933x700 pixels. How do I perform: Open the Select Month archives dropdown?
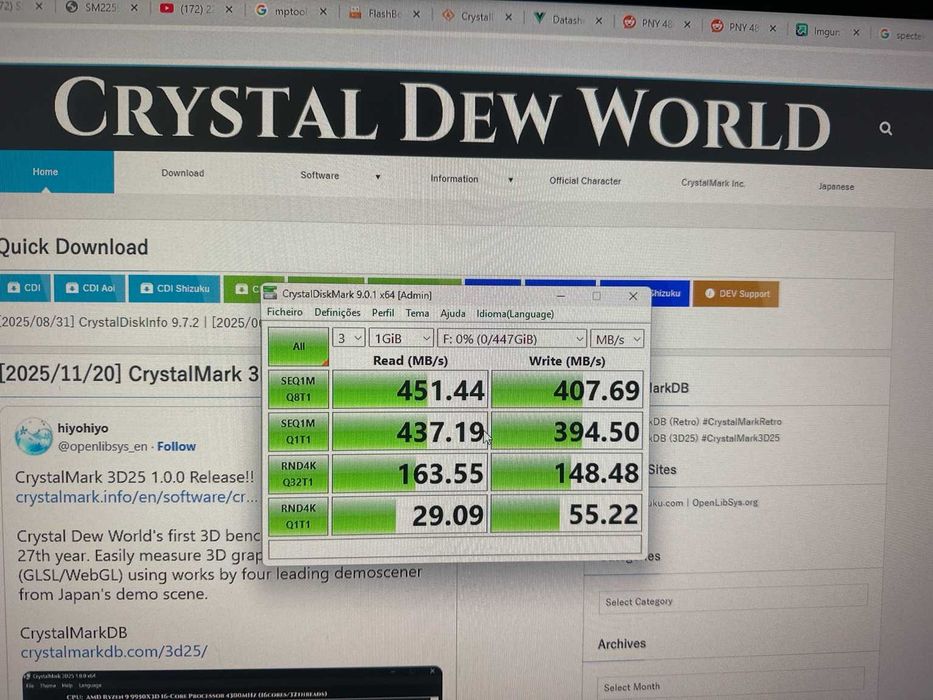click(x=731, y=685)
